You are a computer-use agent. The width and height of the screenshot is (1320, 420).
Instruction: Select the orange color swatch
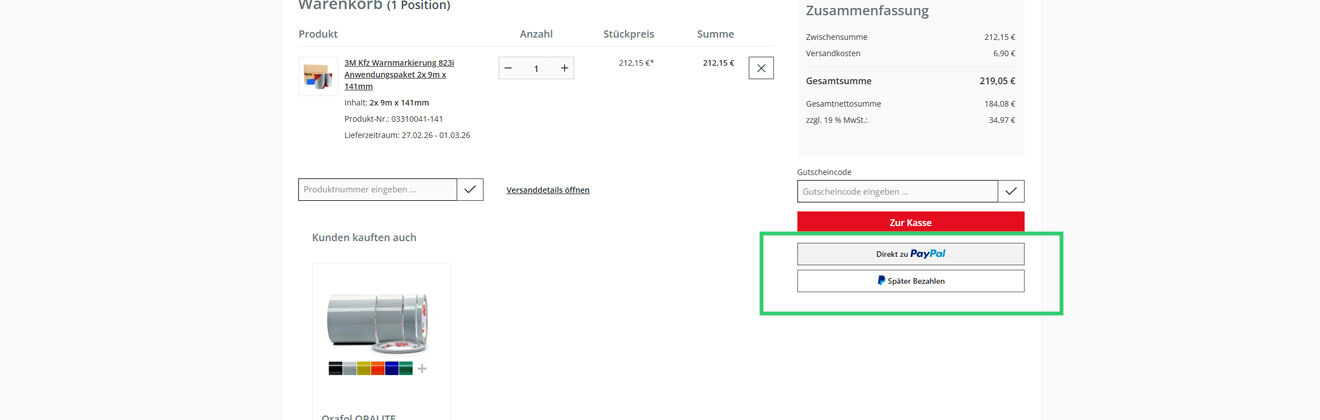pos(377,369)
